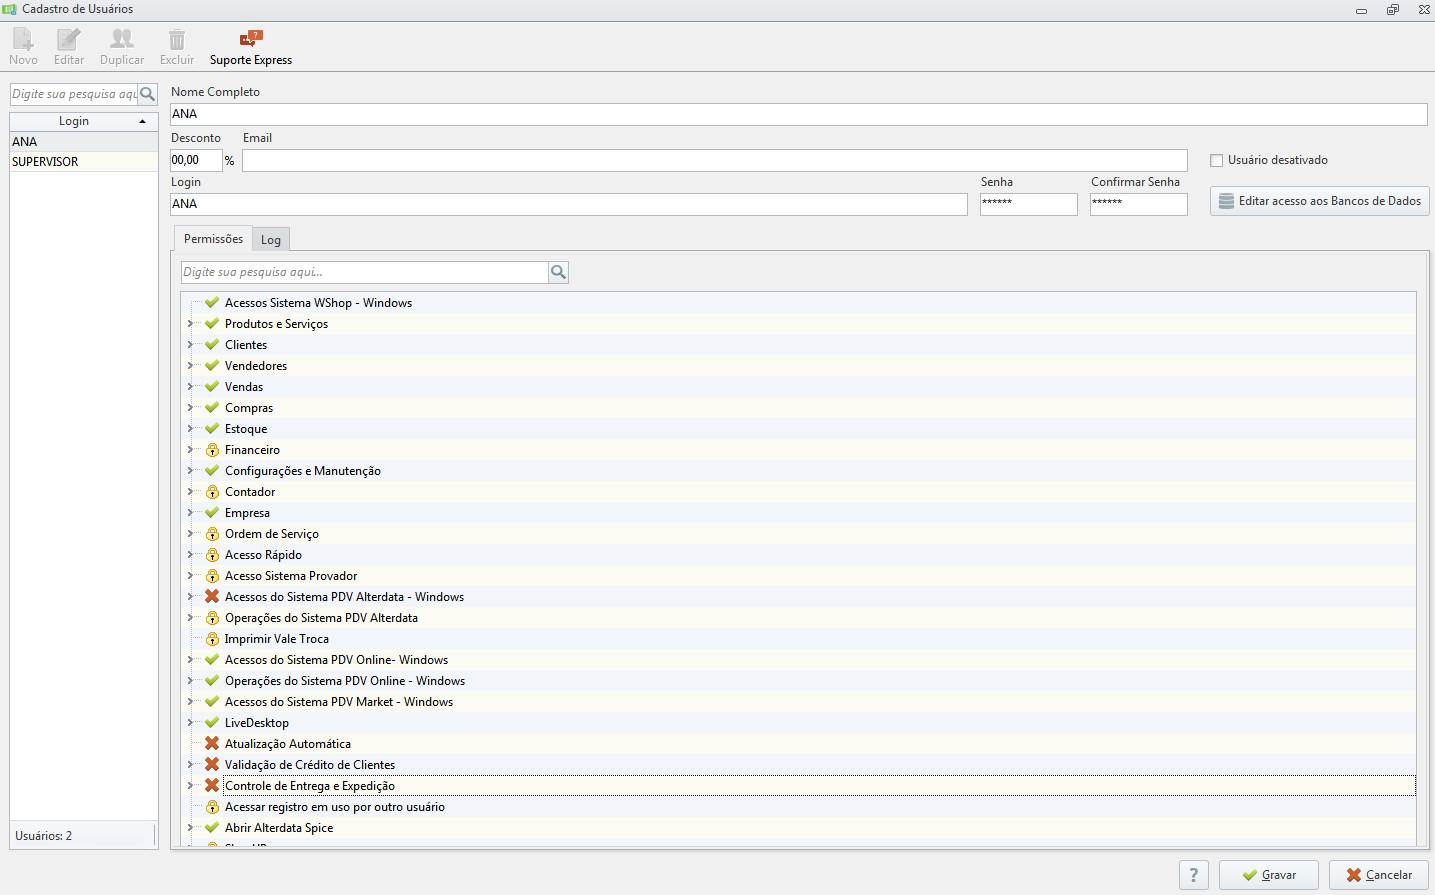Viewport: 1435px width, 895px height.
Task: Click the Editar pencil toolbar icon
Action: click(69, 40)
